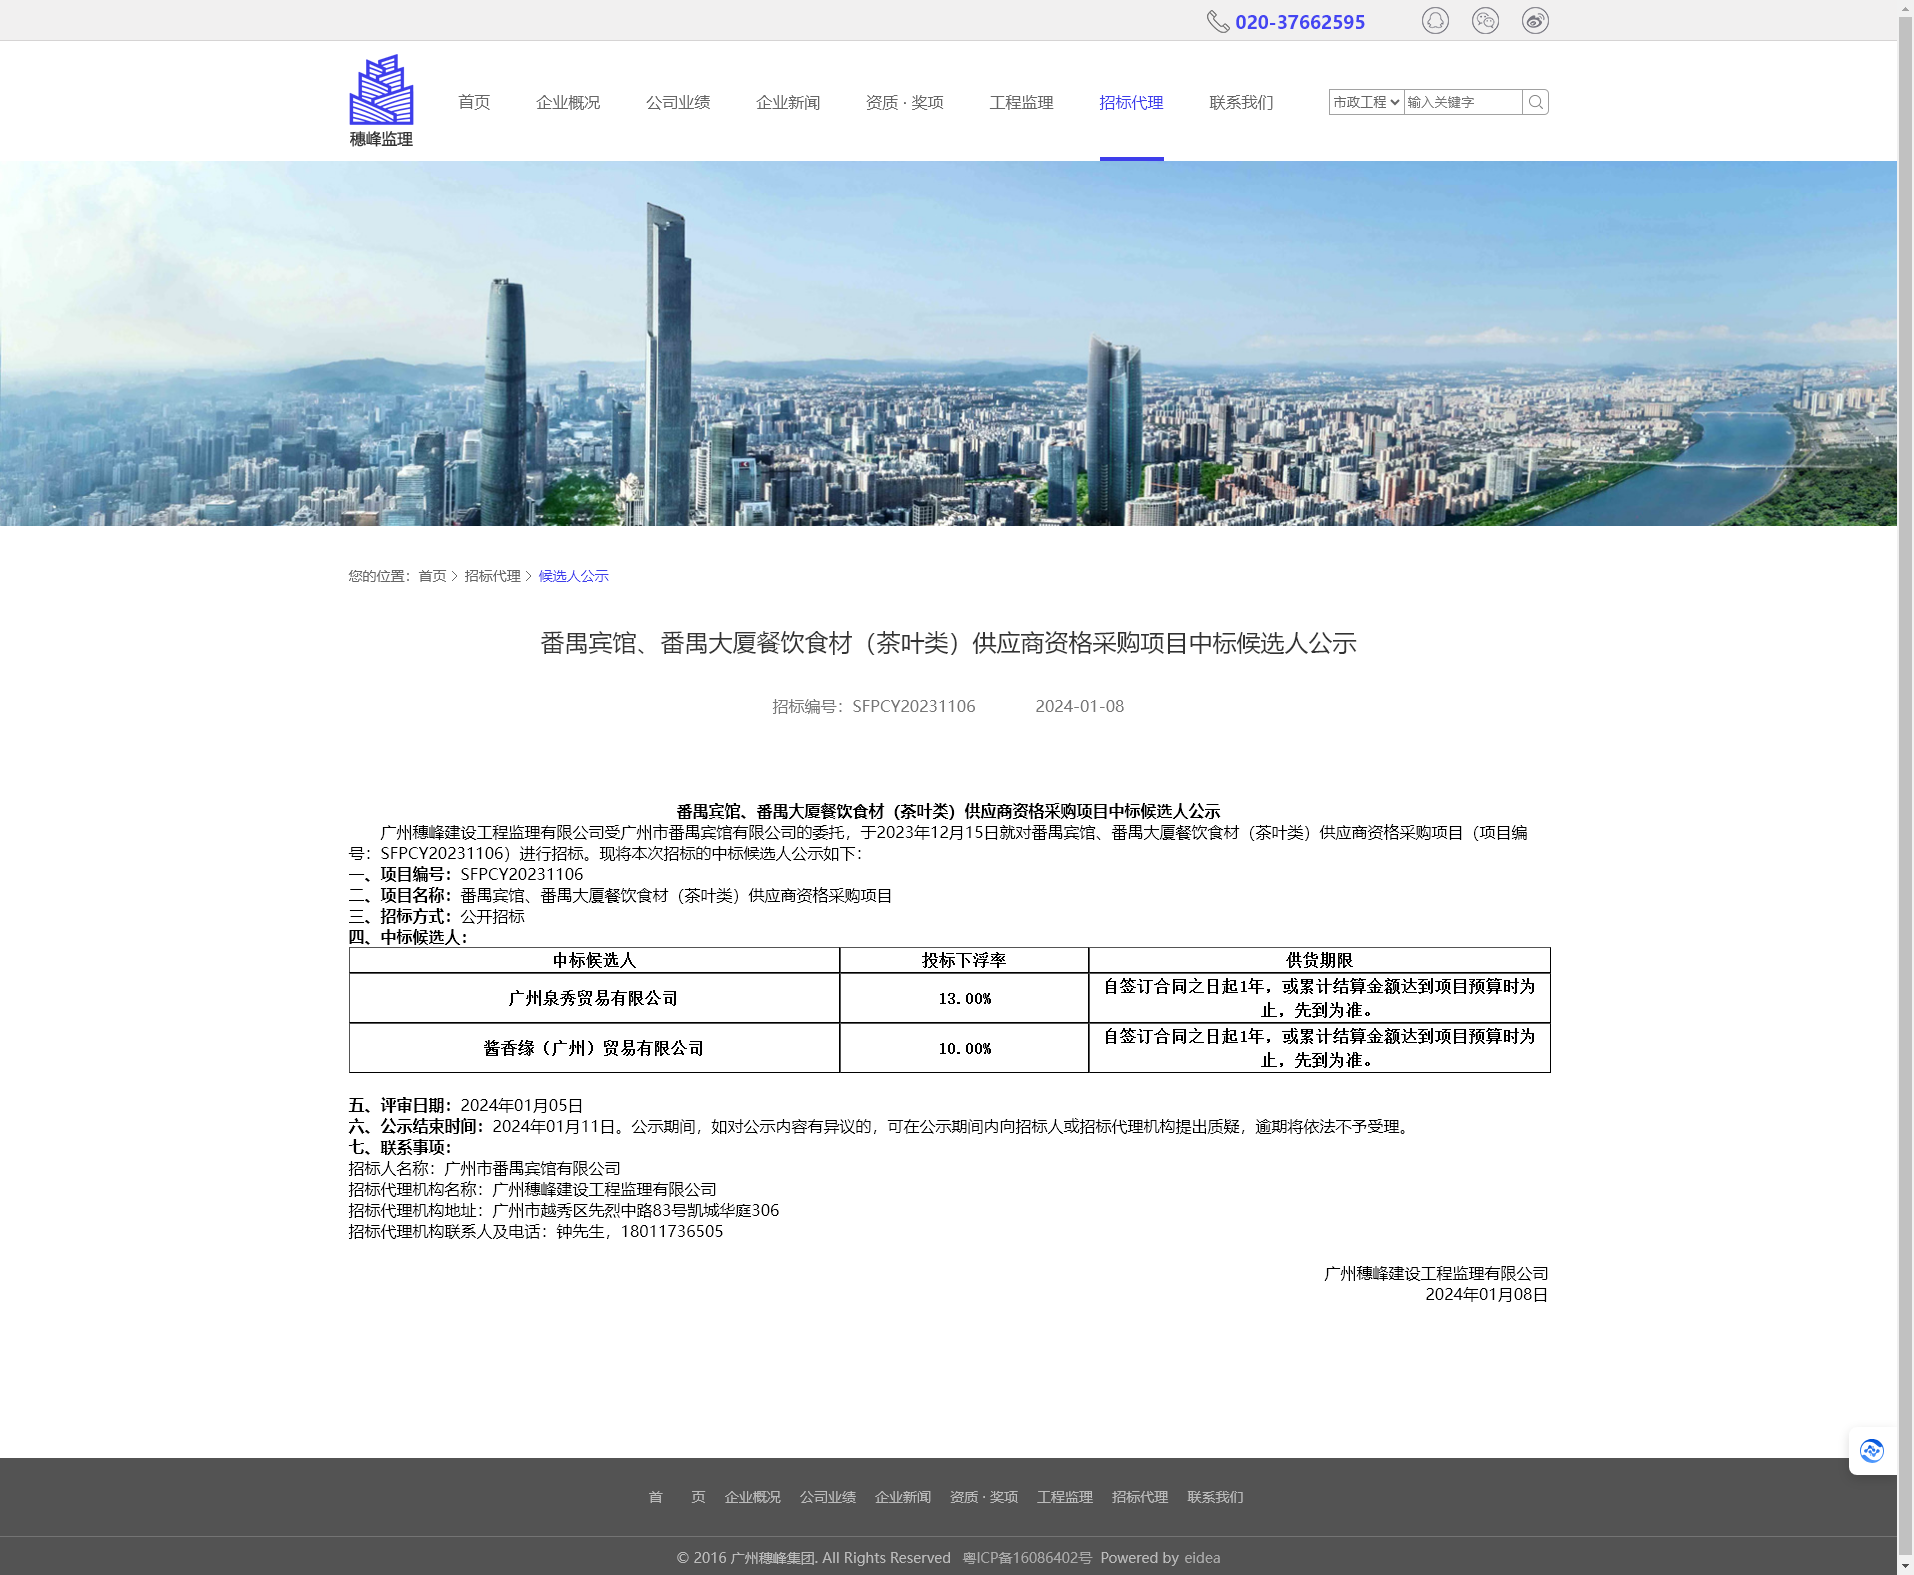Click table cell 13.00%
The width and height of the screenshot is (1914, 1575).
coord(964,998)
